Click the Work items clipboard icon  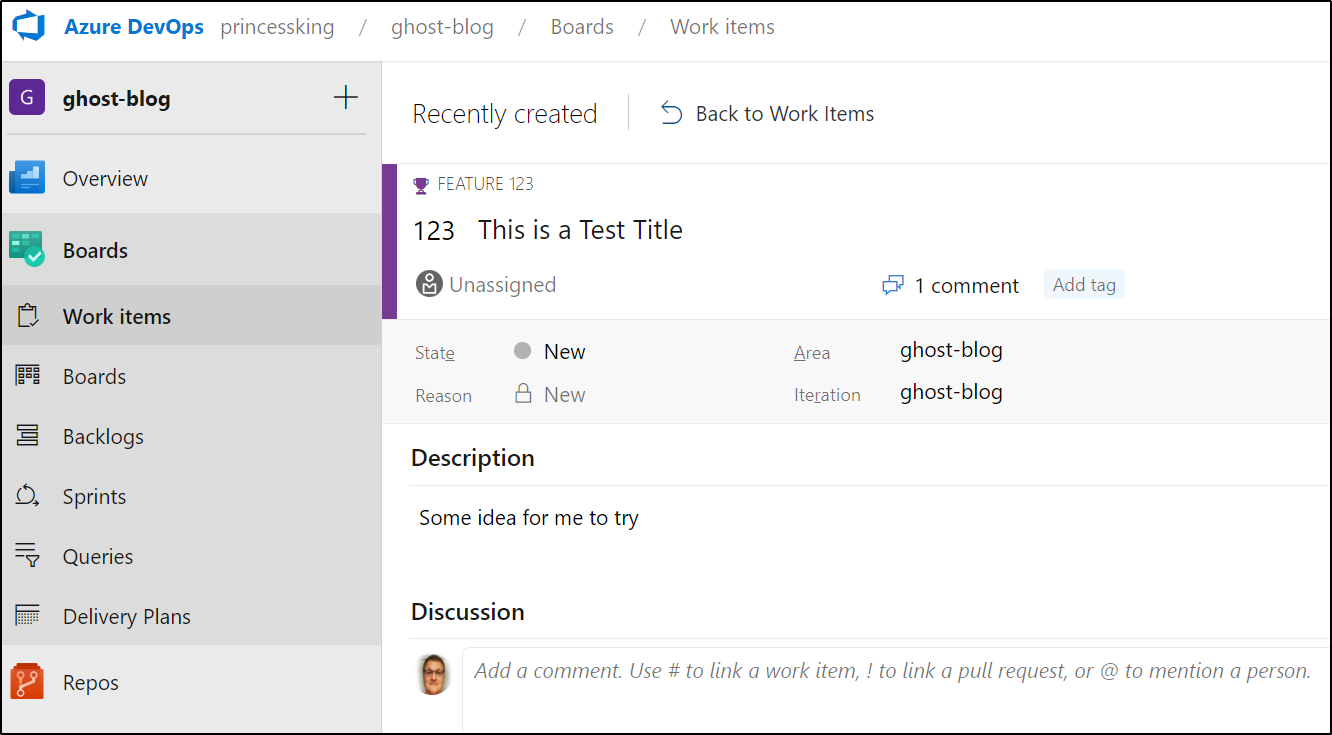[28, 316]
